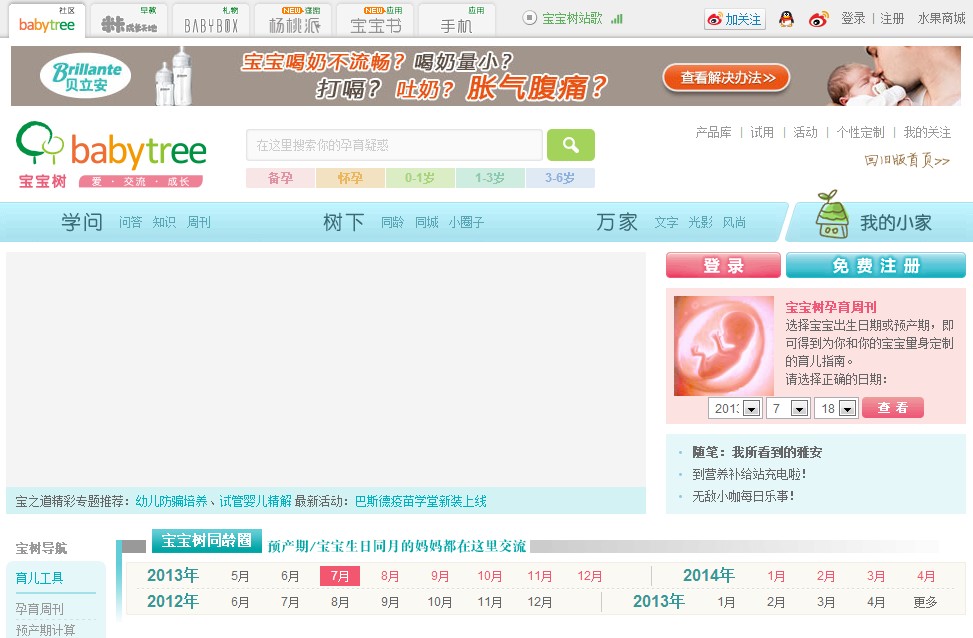Open the 试用 link
973x638 pixels.
[x=762, y=132]
